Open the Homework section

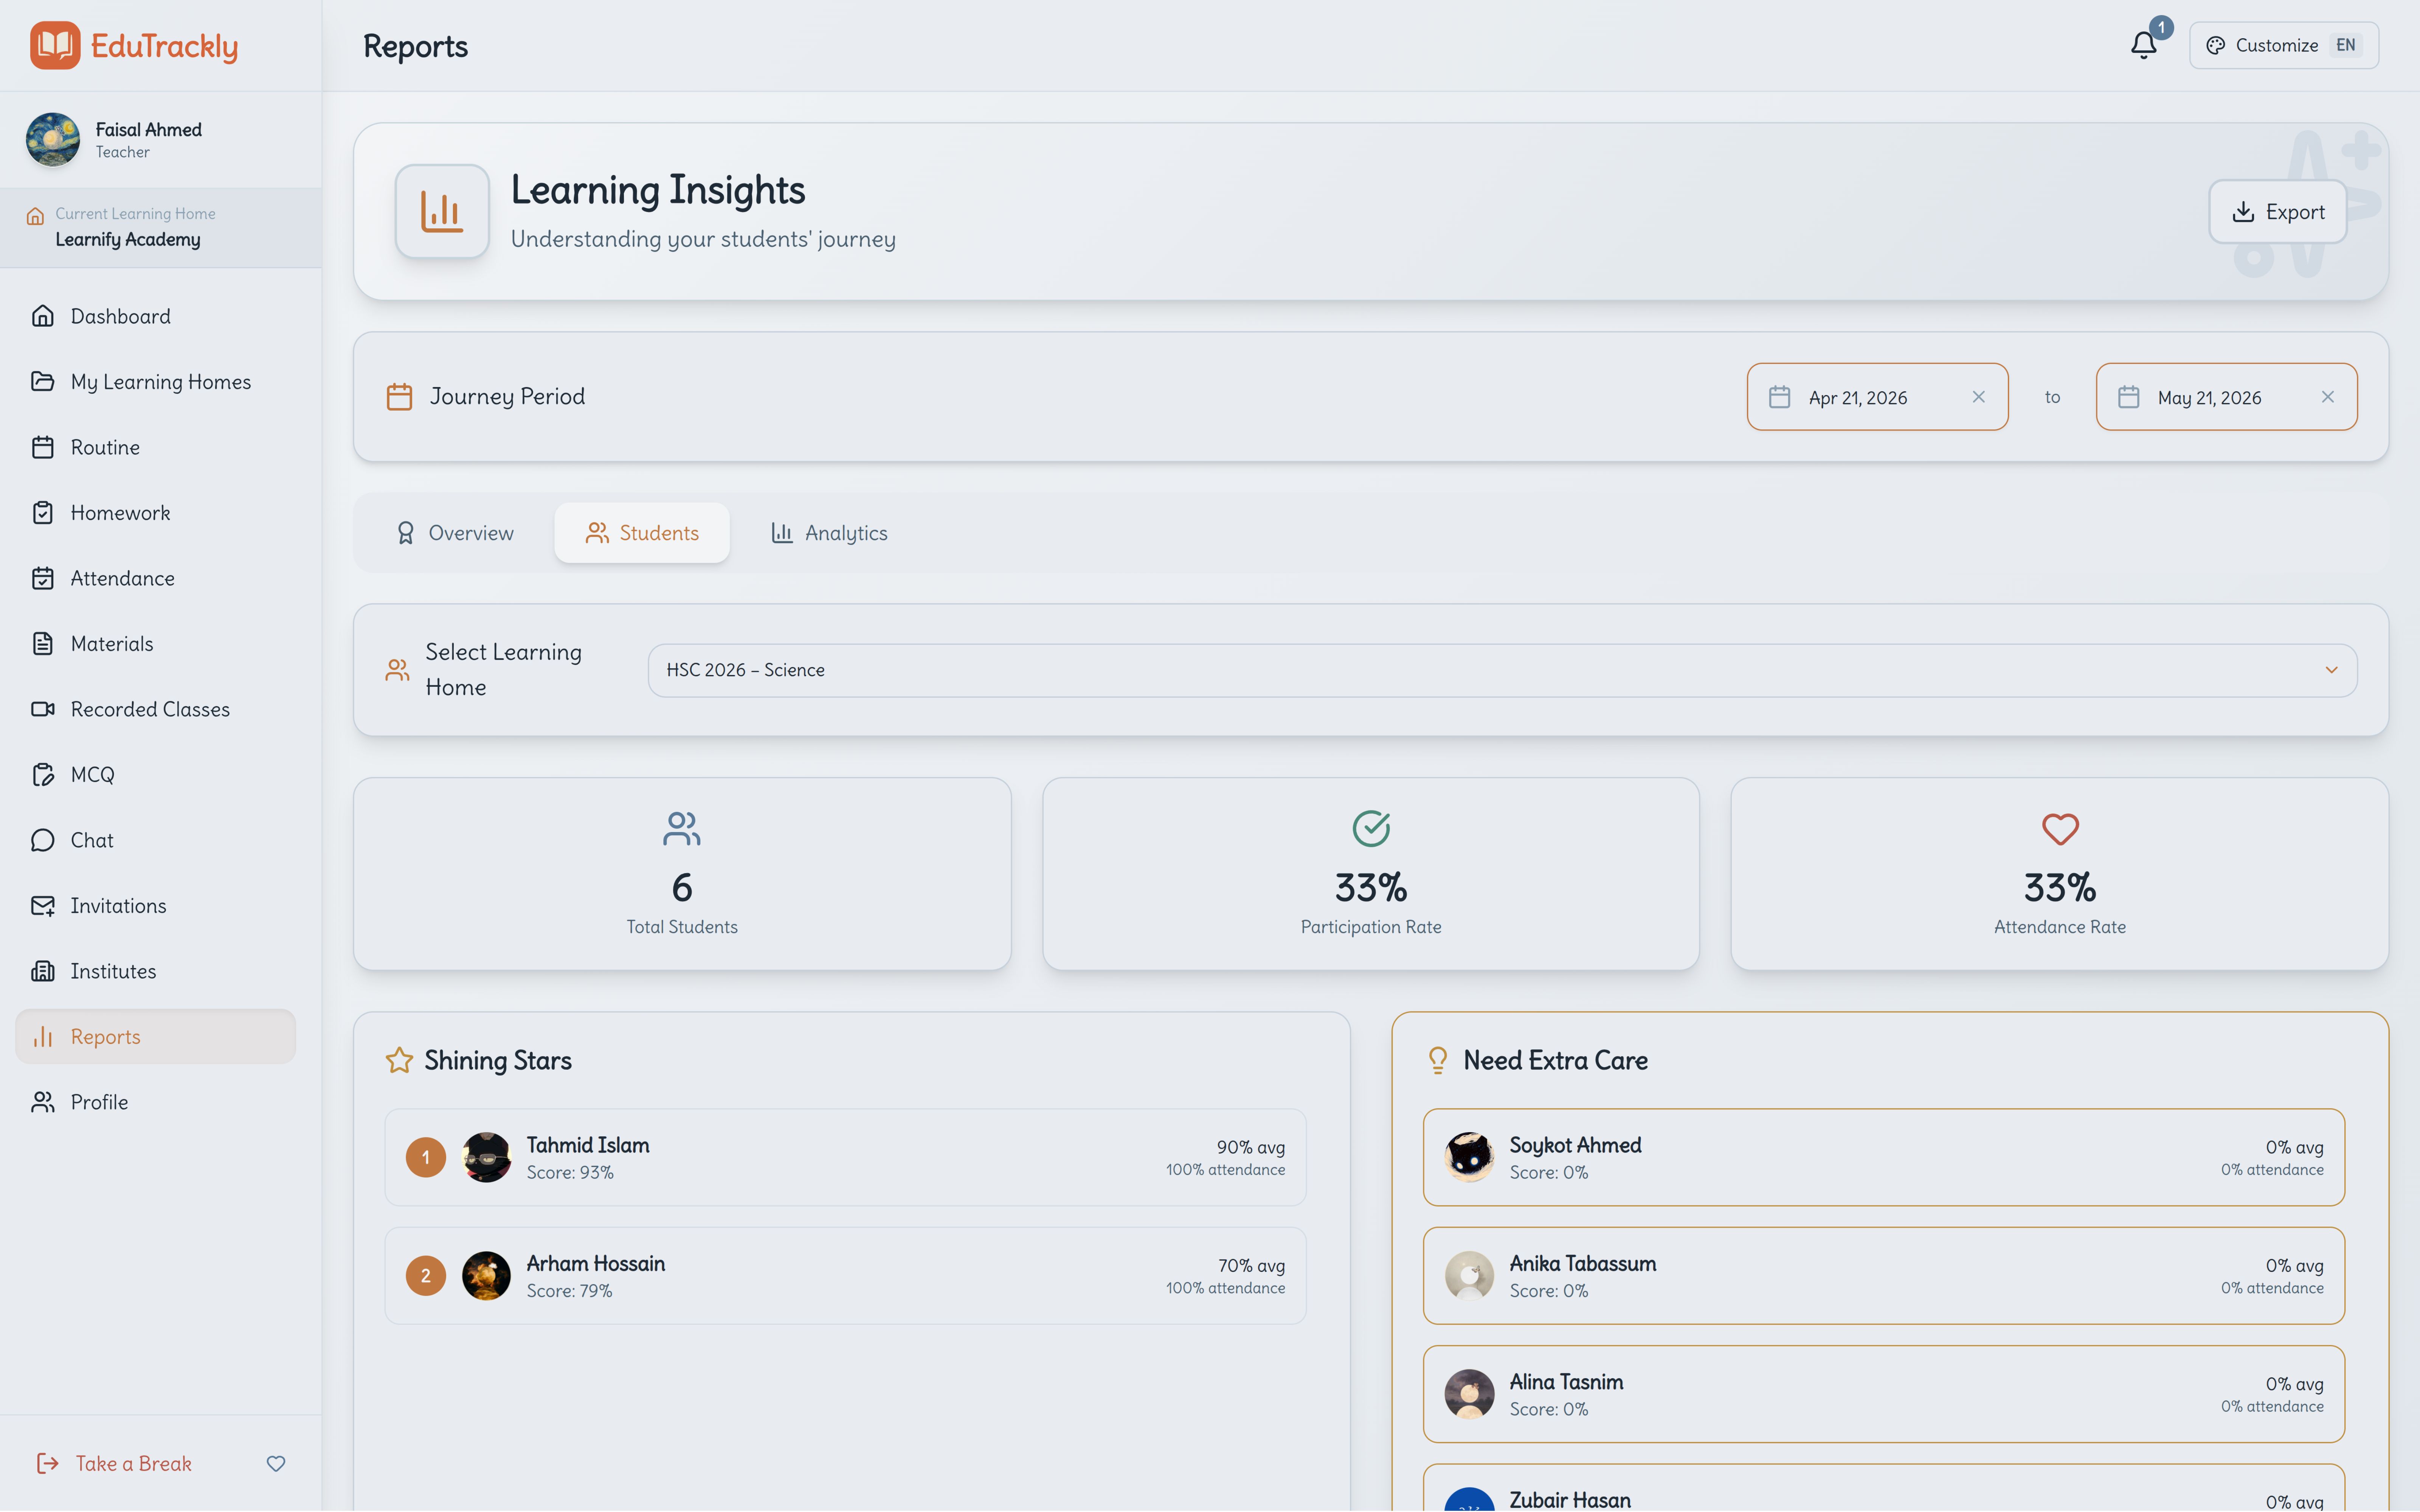[155, 513]
